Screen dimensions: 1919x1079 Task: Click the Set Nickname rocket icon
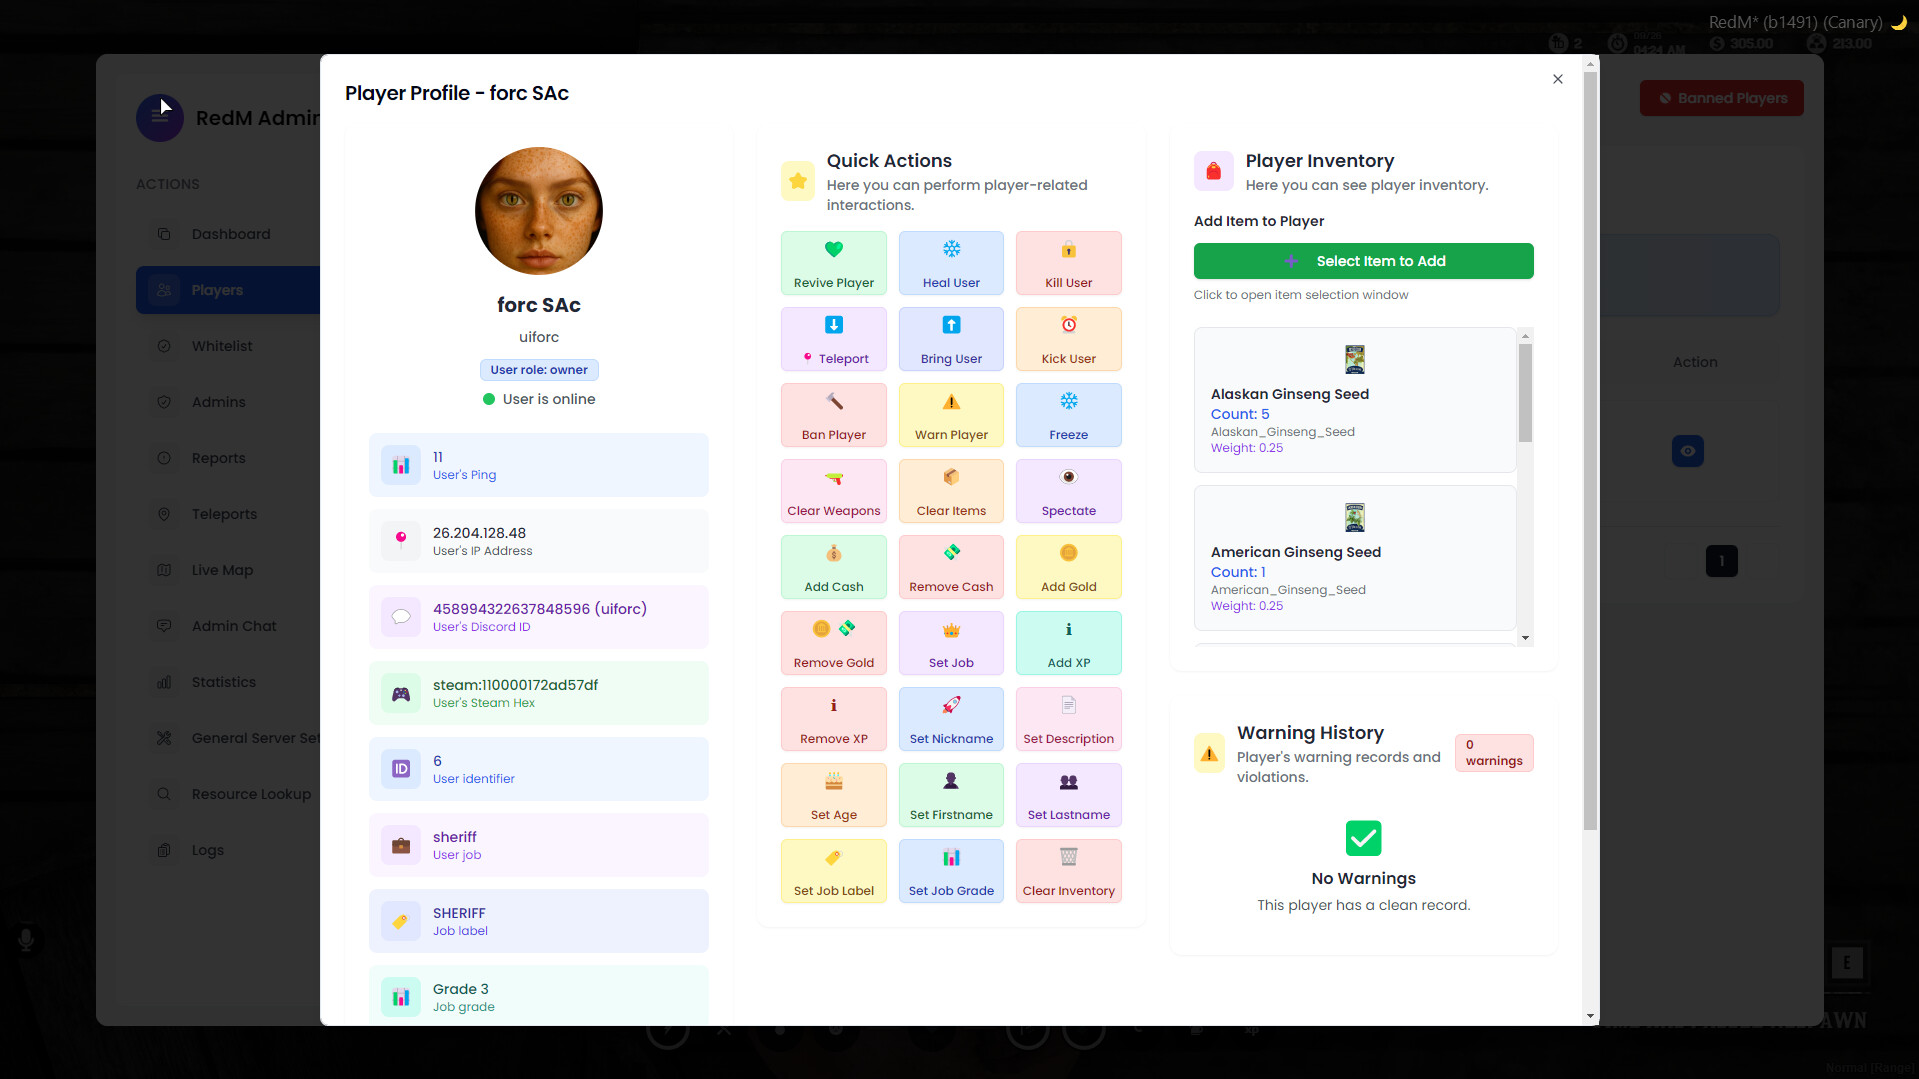[x=951, y=705]
